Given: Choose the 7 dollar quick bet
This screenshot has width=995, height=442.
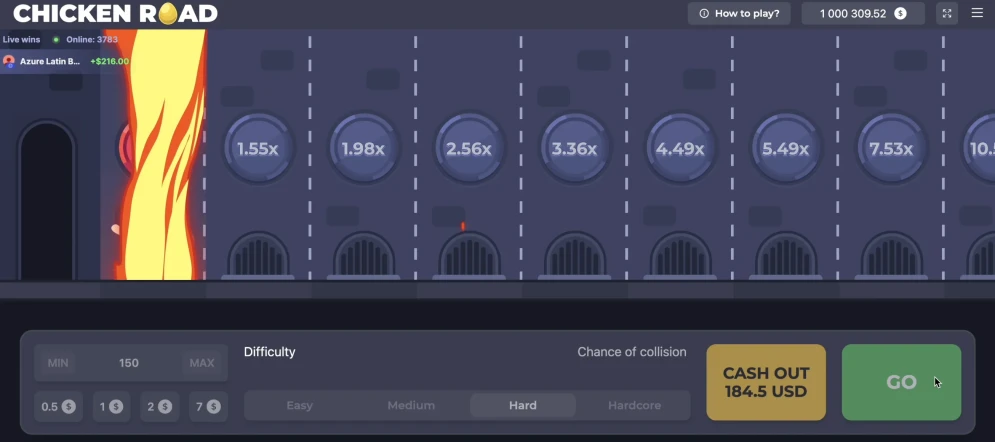Looking at the screenshot, I should pyautogui.click(x=208, y=406).
